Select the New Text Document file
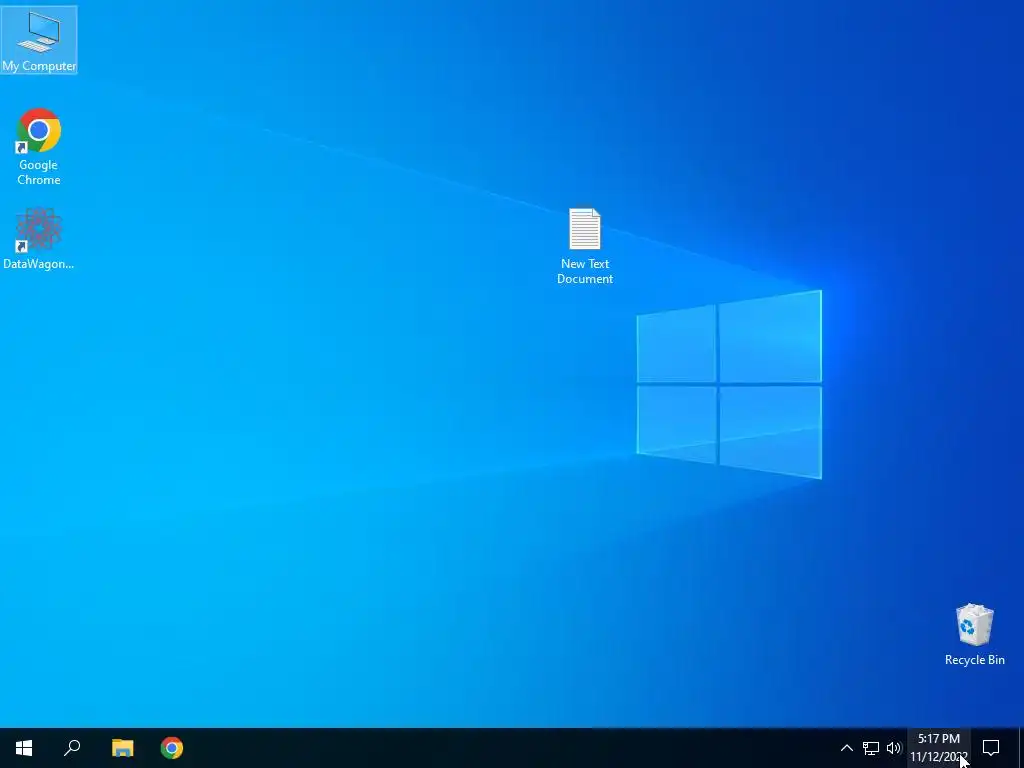The width and height of the screenshot is (1024, 768). click(584, 246)
